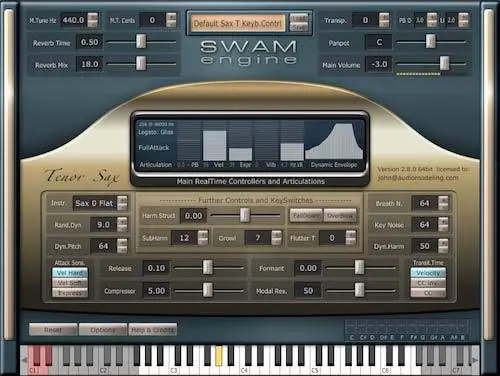Click the Rand.Dyn value stepper
The height and width of the screenshot is (376, 500).
(122, 225)
